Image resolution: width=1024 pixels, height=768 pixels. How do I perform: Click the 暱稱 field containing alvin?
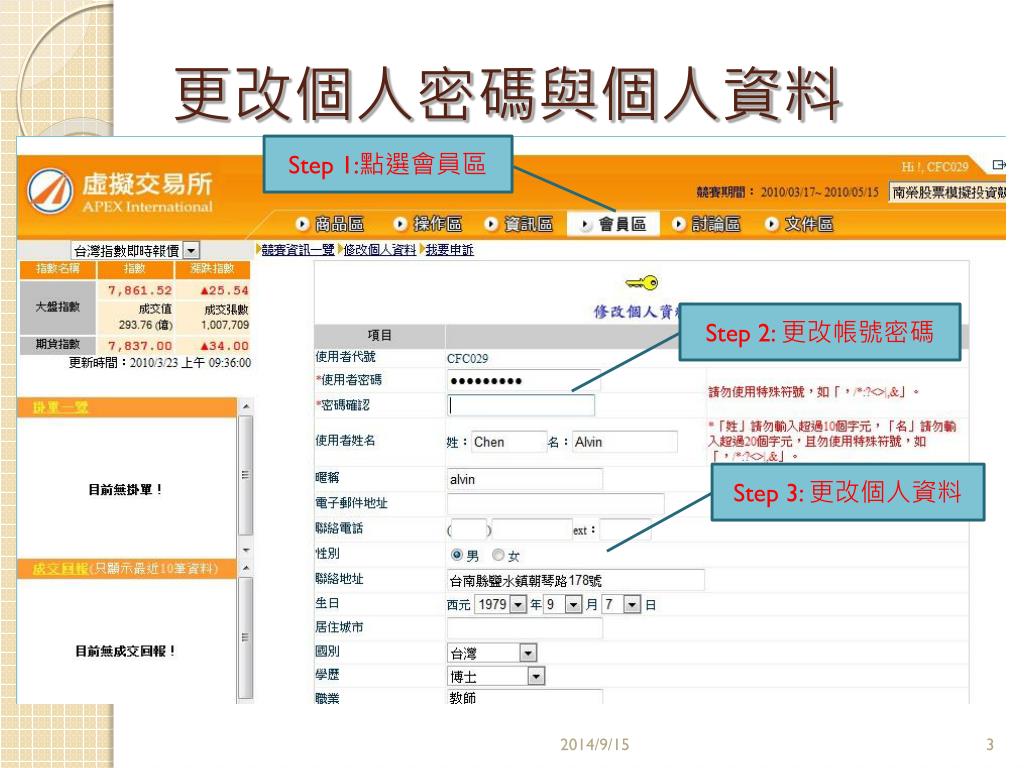coord(524,479)
